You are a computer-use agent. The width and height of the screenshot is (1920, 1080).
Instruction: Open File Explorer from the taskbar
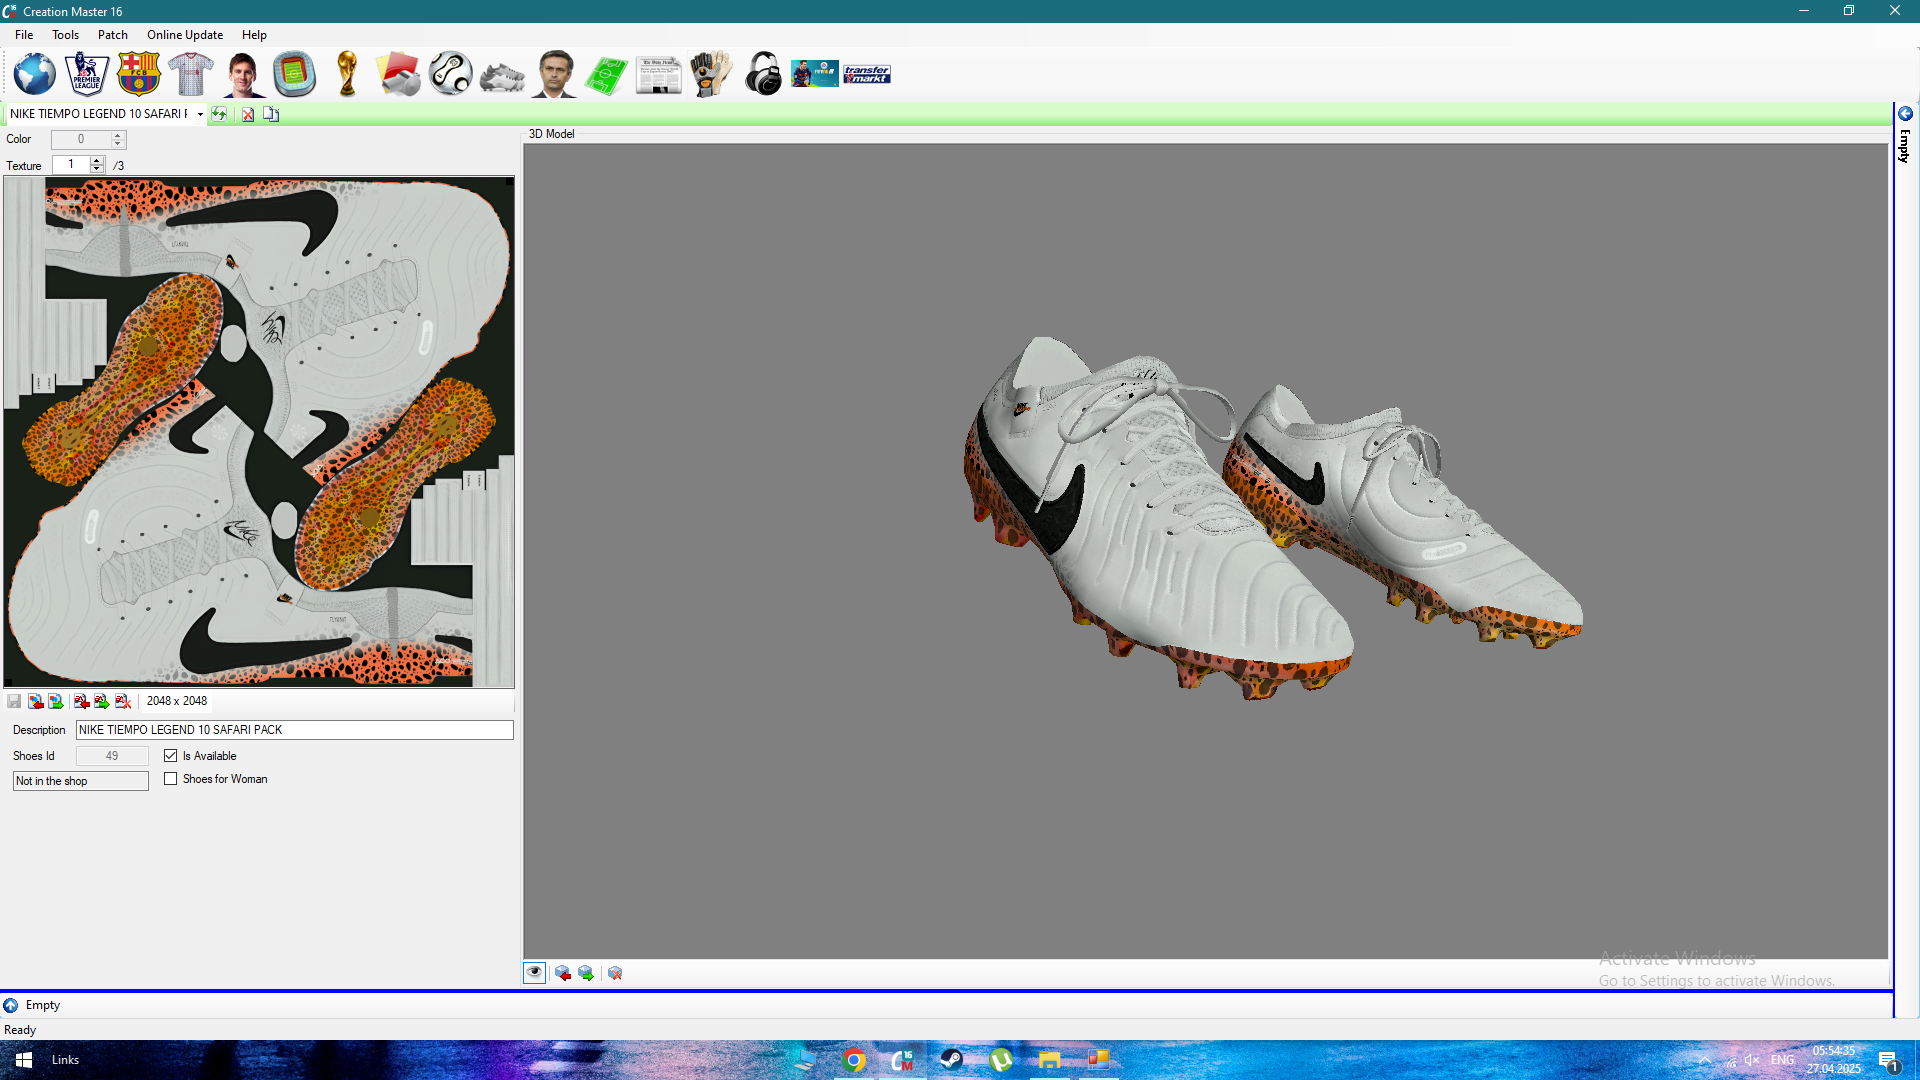[x=1049, y=1060]
